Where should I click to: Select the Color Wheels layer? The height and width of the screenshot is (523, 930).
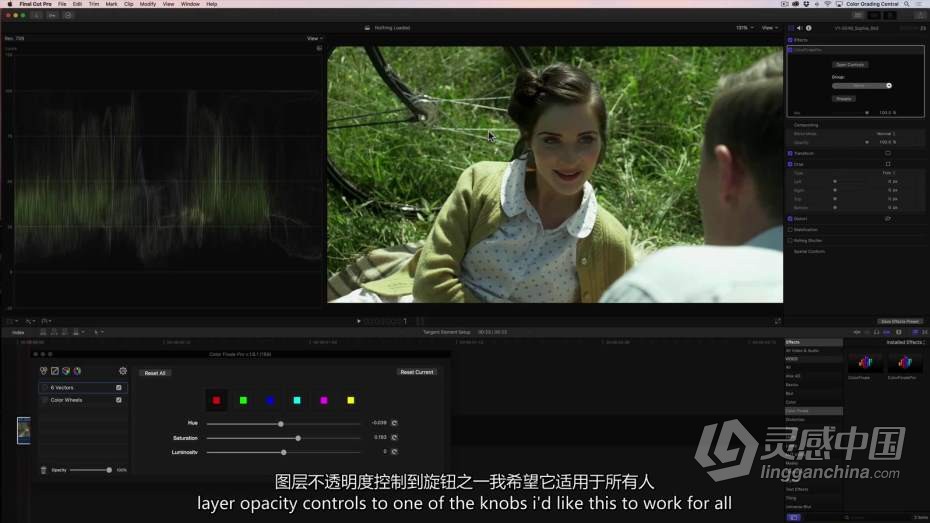(x=82, y=400)
